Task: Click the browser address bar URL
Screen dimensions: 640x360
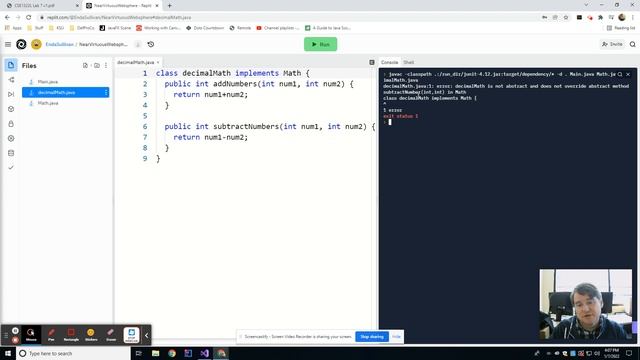Action: 119,18
